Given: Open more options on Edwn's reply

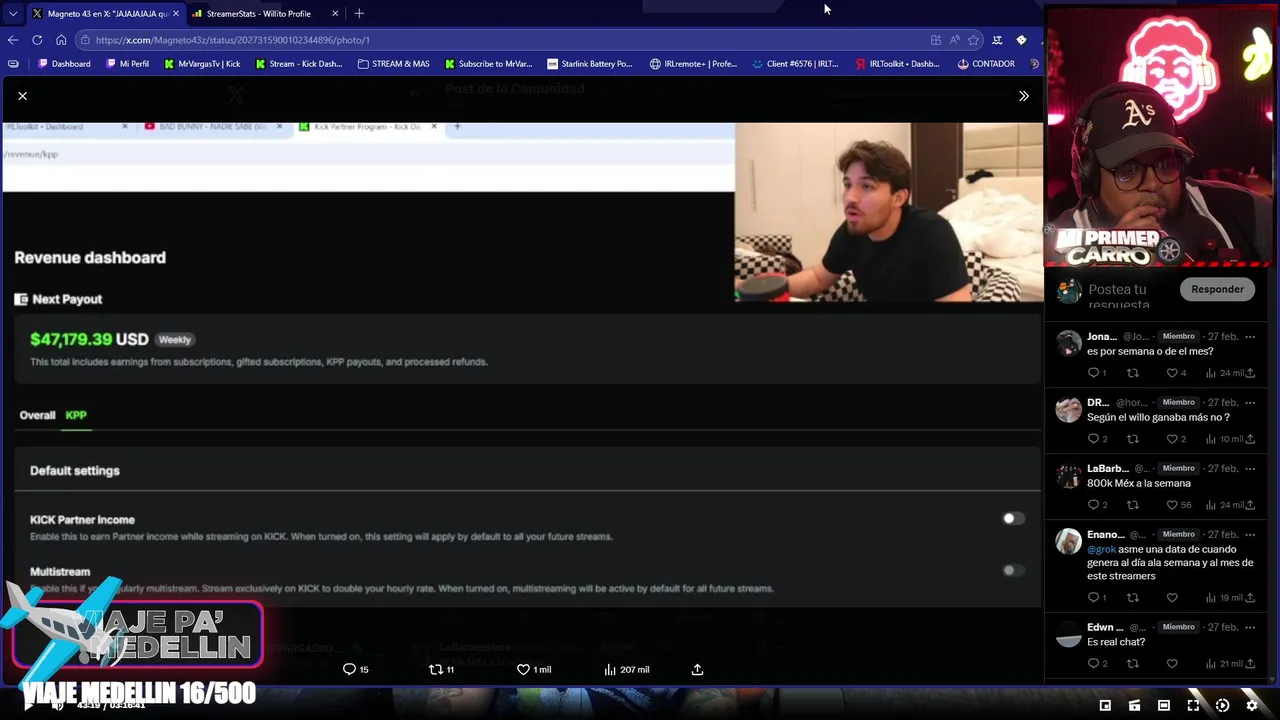Looking at the screenshot, I should 1250,627.
